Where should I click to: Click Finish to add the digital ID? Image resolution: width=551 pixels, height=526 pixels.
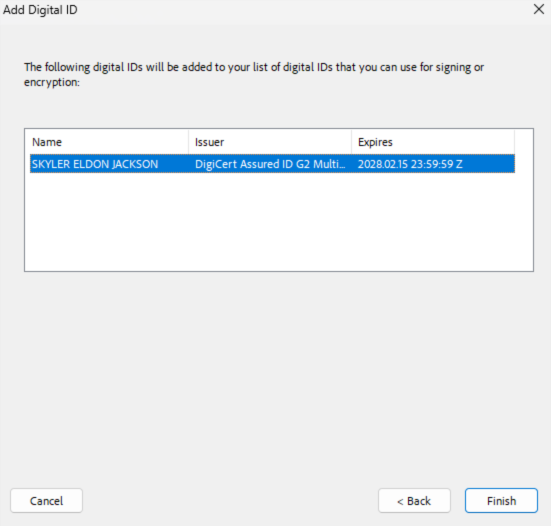501,500
